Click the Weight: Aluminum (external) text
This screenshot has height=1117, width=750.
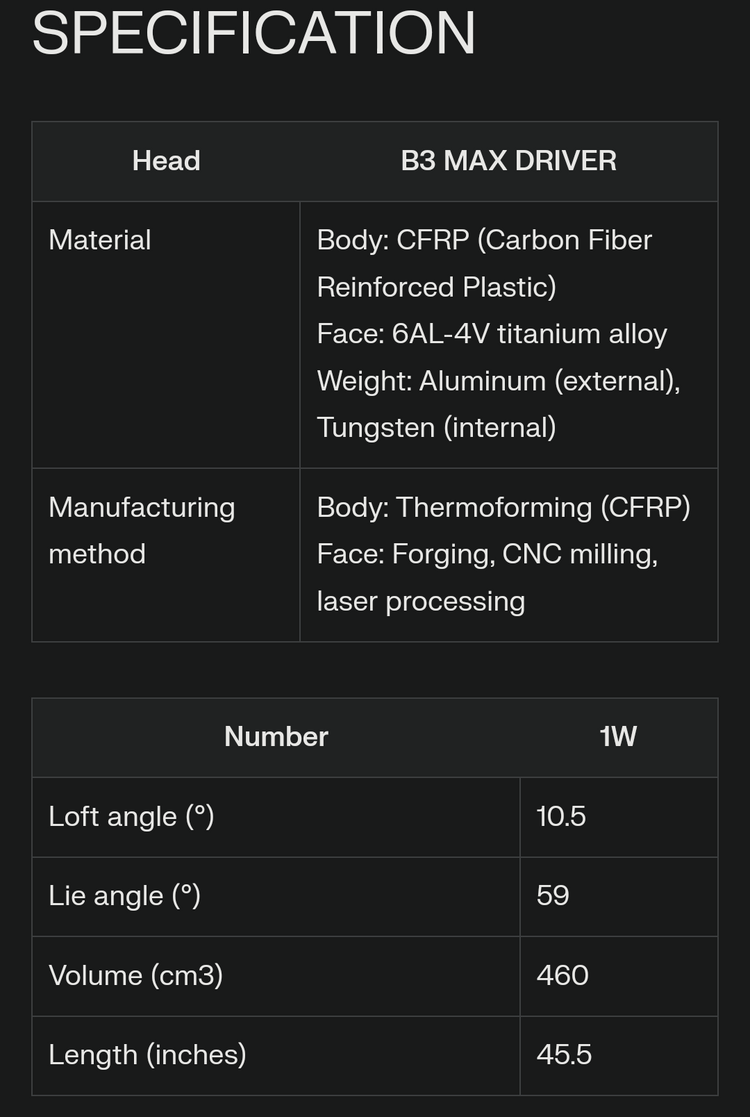498,381
